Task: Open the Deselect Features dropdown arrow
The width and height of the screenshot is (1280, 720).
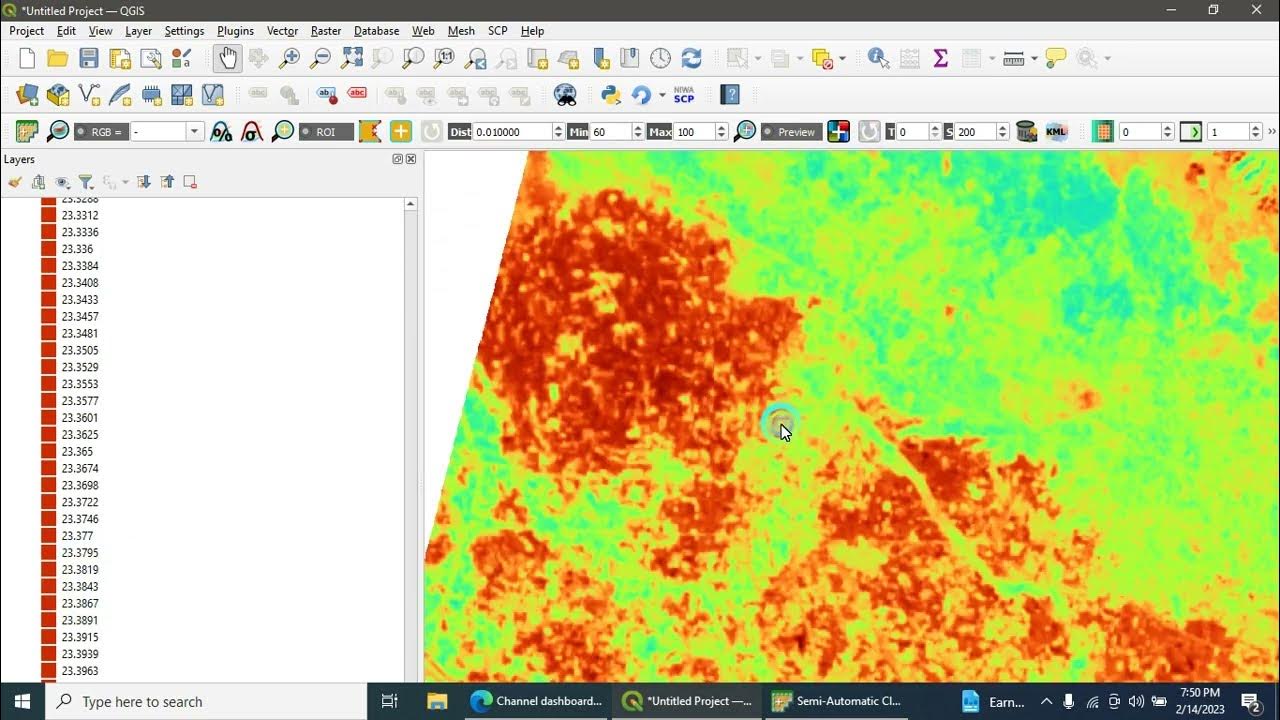Action: (x=843, y=58)
